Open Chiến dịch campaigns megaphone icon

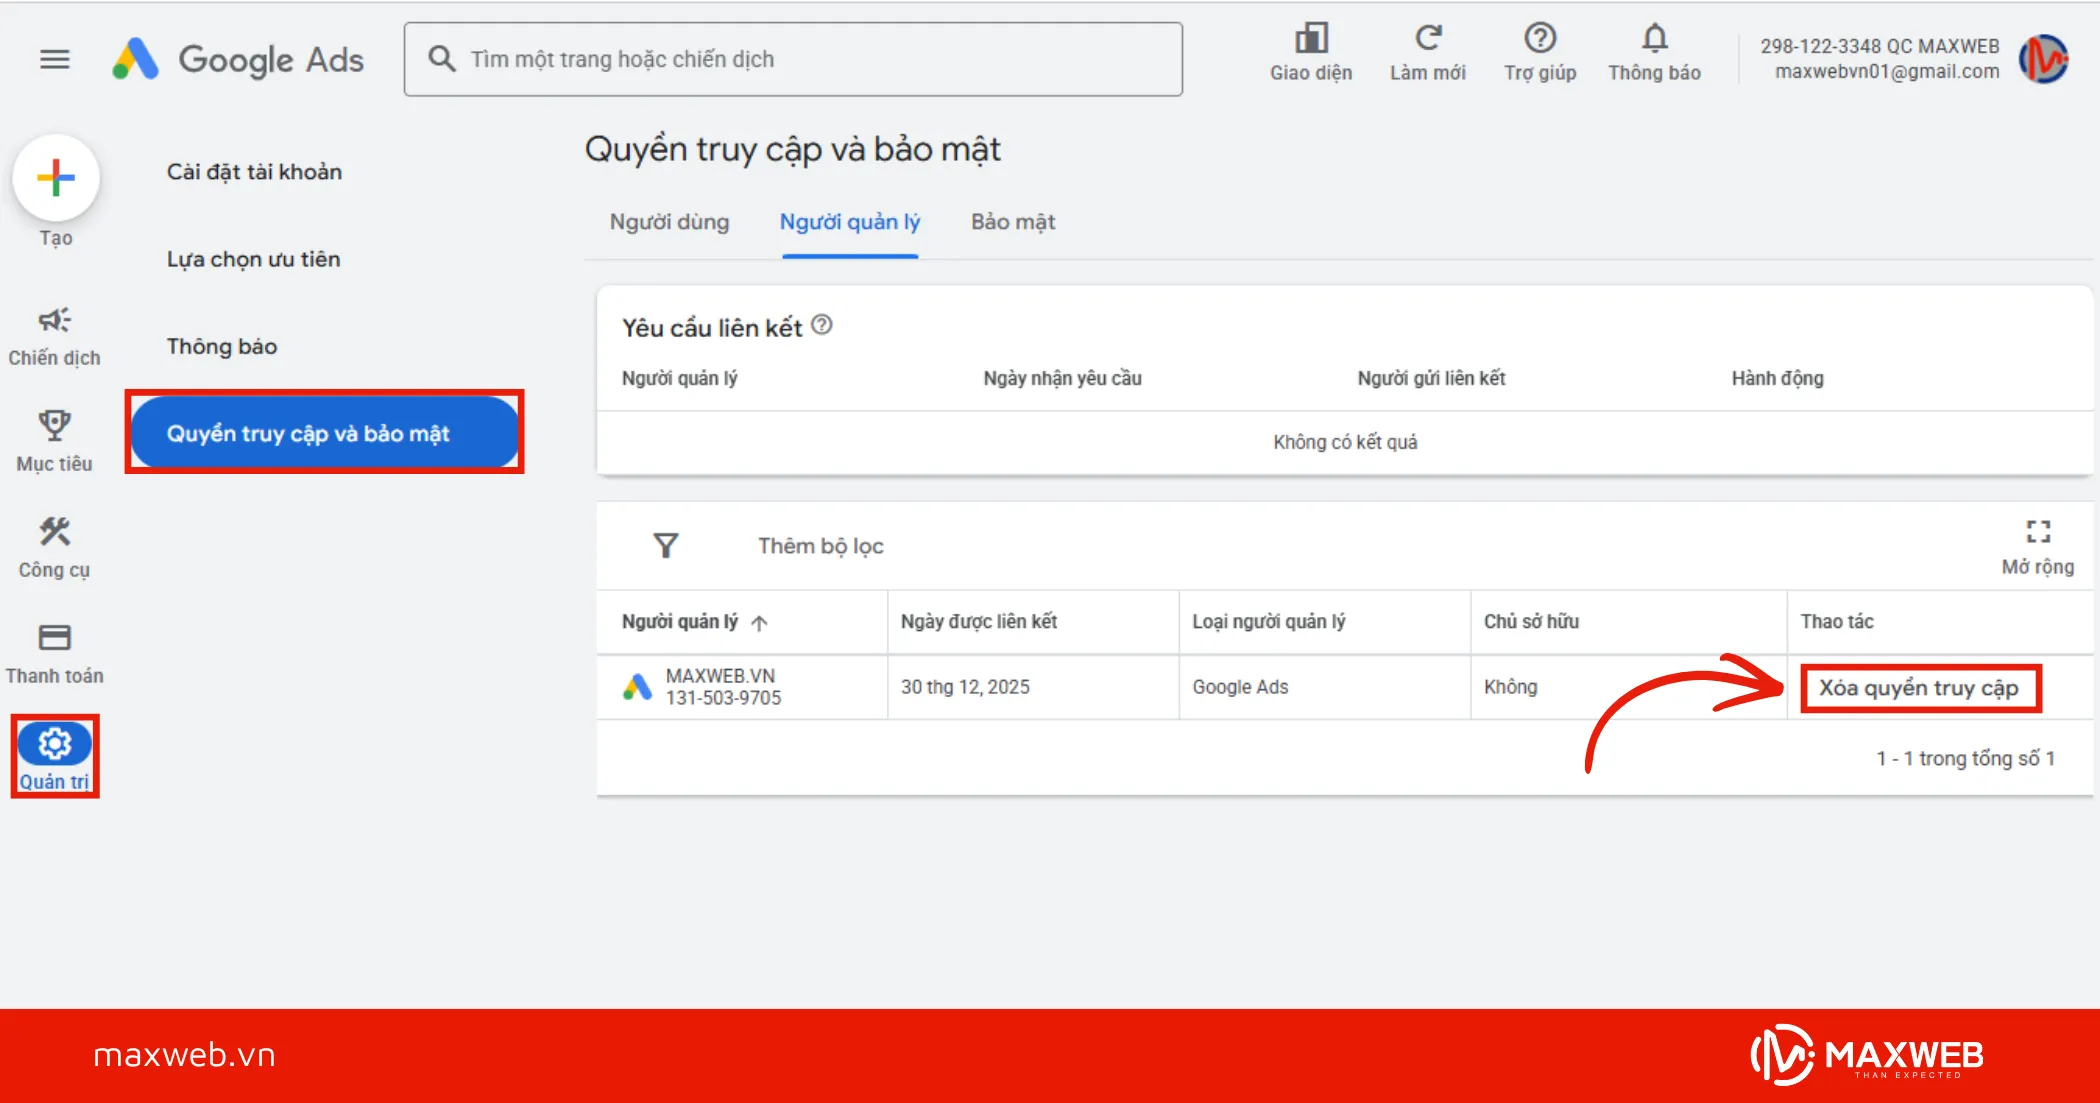(55, 320)
